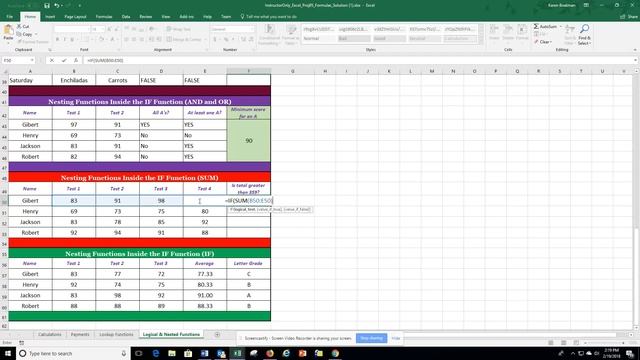Open Ribbon Display Options
Image resolution: width=640 pixels, height=360 pixels.
tap(586, 5)
